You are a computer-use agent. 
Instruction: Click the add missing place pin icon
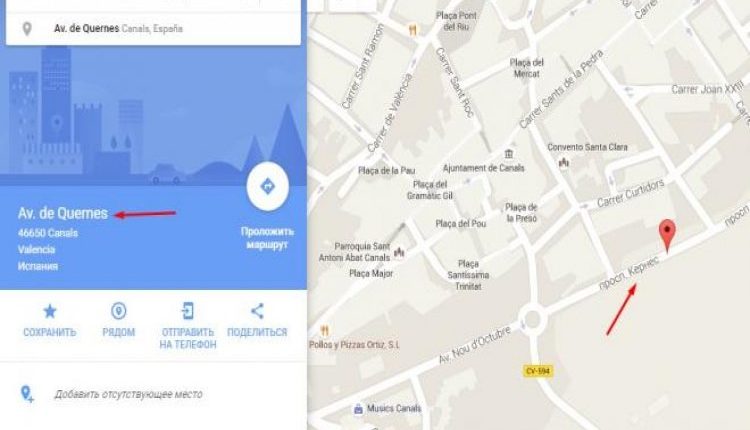click(27, 394)
